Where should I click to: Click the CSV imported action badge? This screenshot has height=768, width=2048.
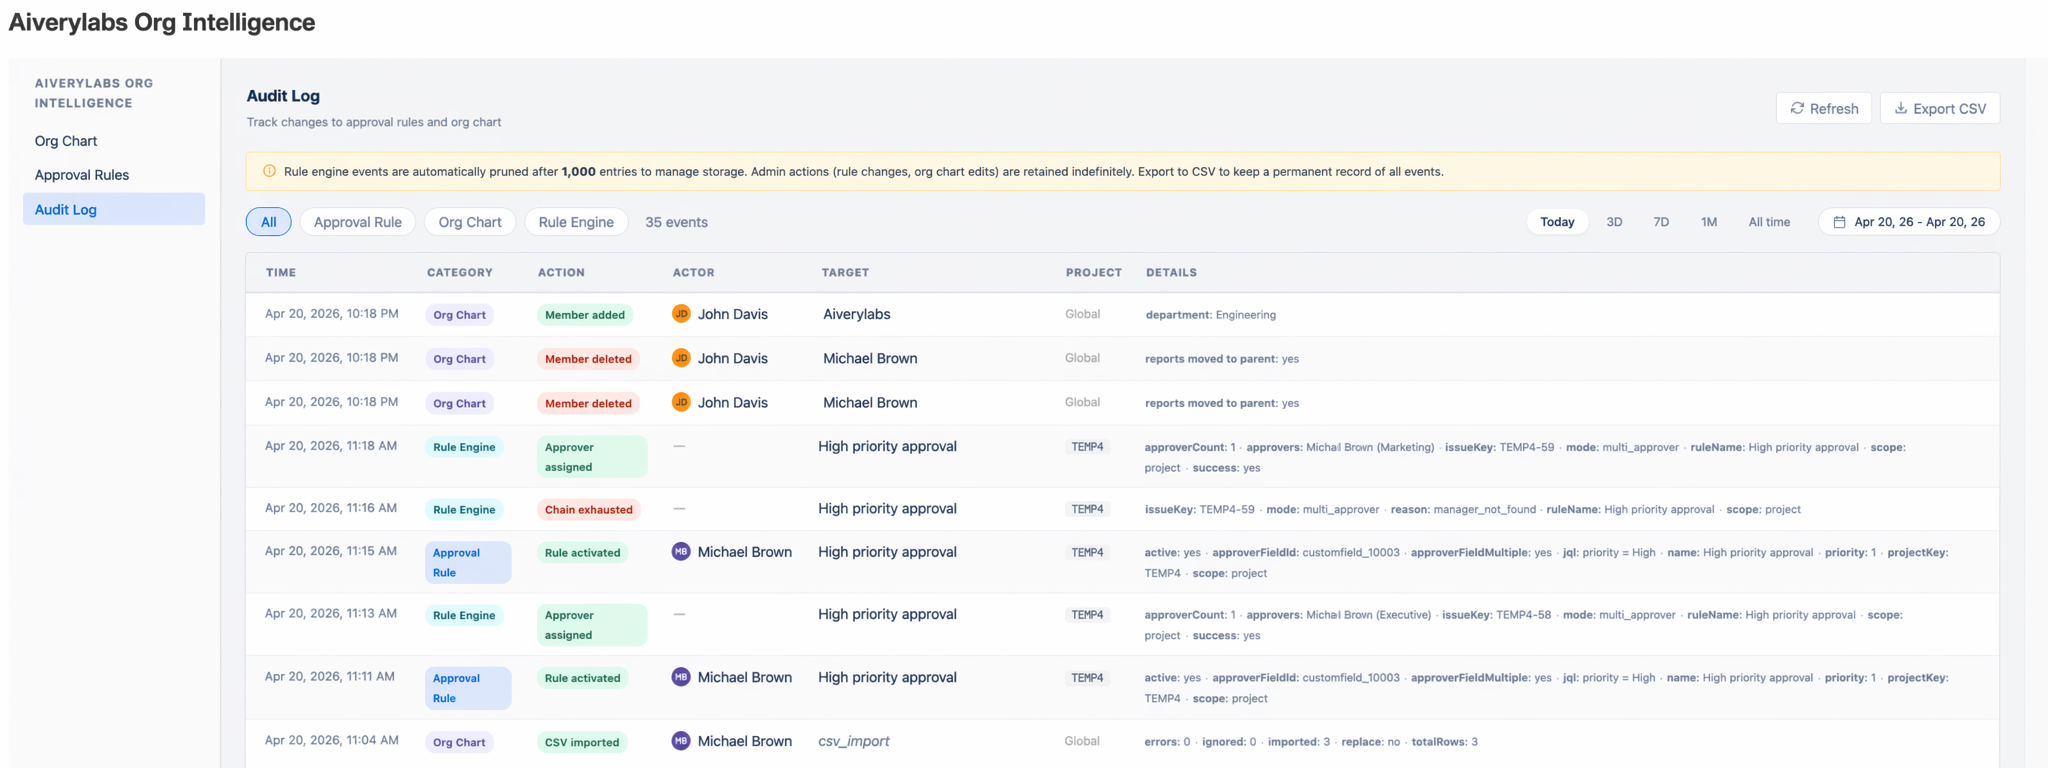coord(582,742)
